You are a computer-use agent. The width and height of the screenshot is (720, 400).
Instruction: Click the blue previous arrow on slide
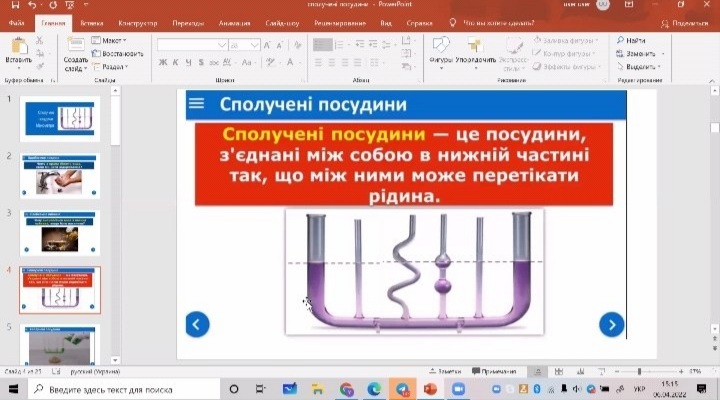(197, 324)
